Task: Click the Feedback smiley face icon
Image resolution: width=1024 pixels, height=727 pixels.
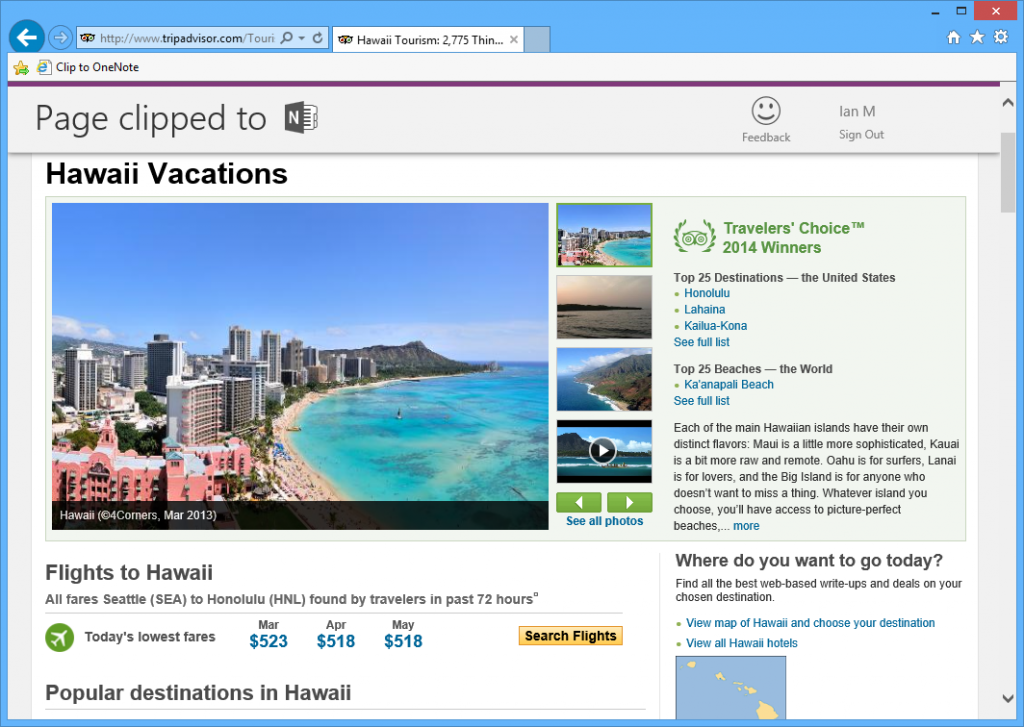Action: pyautogui.click(x=766, y=111)
